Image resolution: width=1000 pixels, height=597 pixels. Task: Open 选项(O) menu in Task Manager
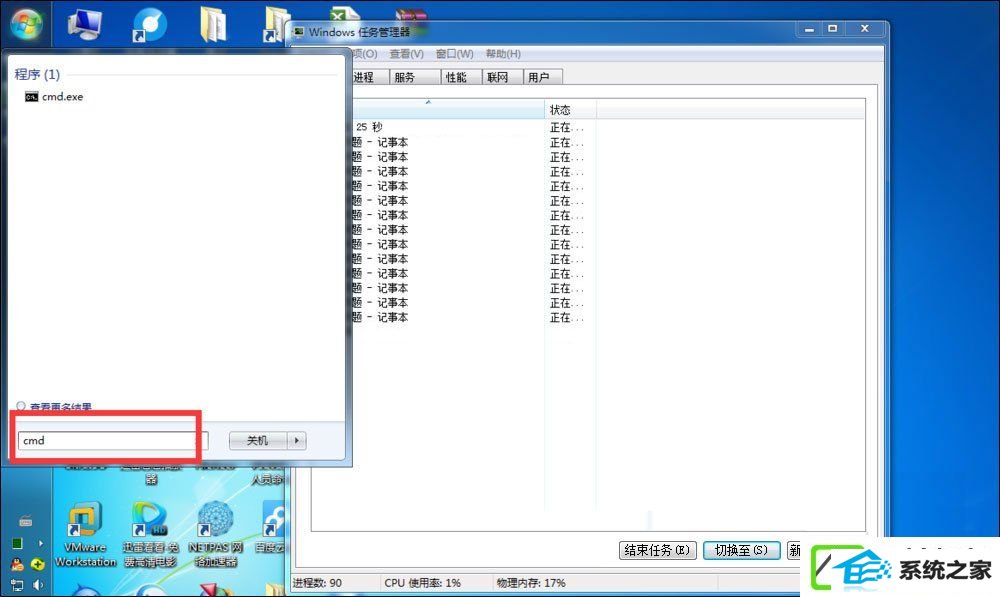[365, 54]
